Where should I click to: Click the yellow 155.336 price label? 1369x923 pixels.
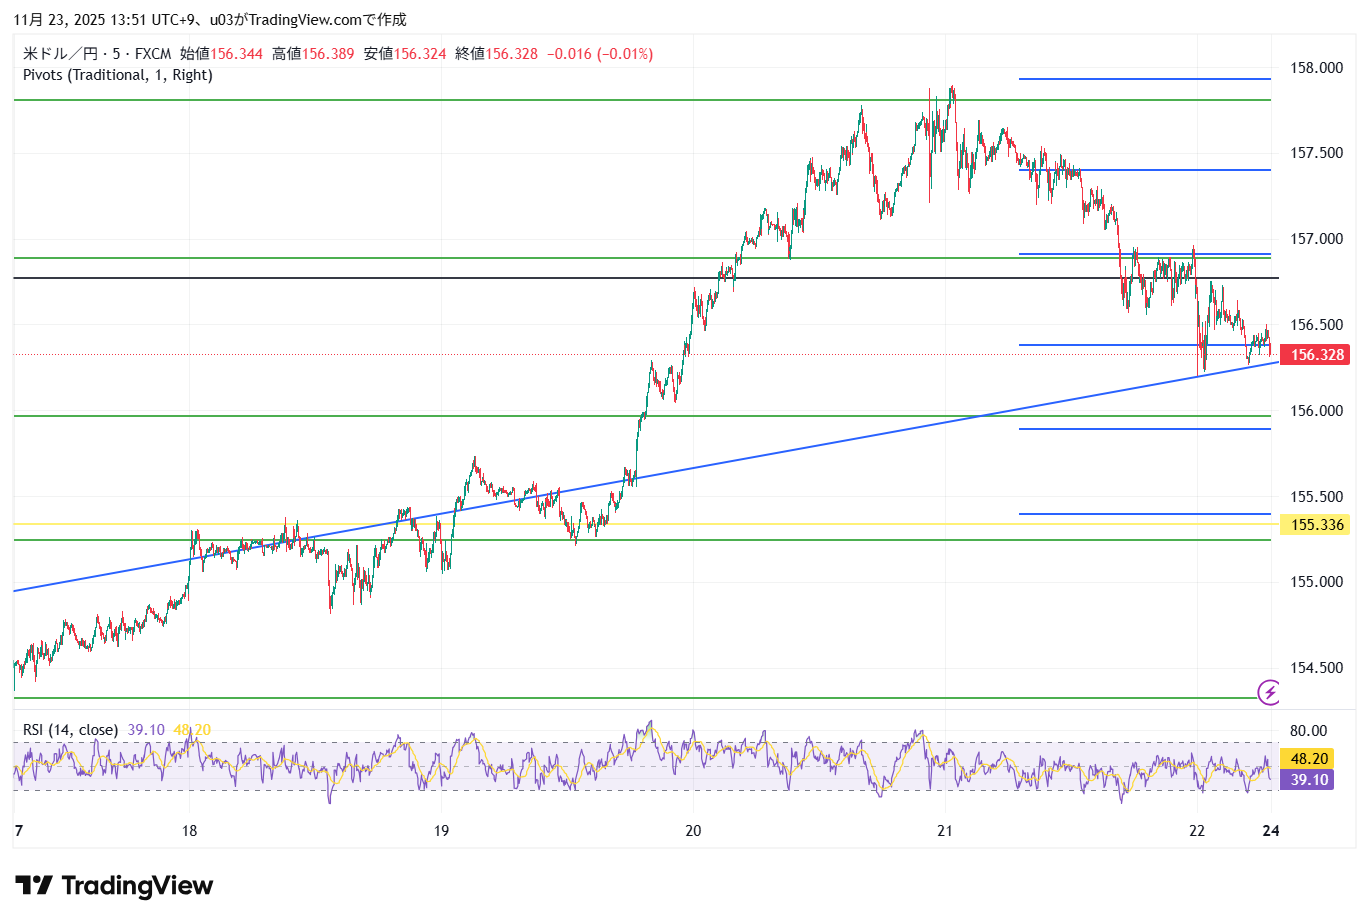click(x=1316, y=525)
